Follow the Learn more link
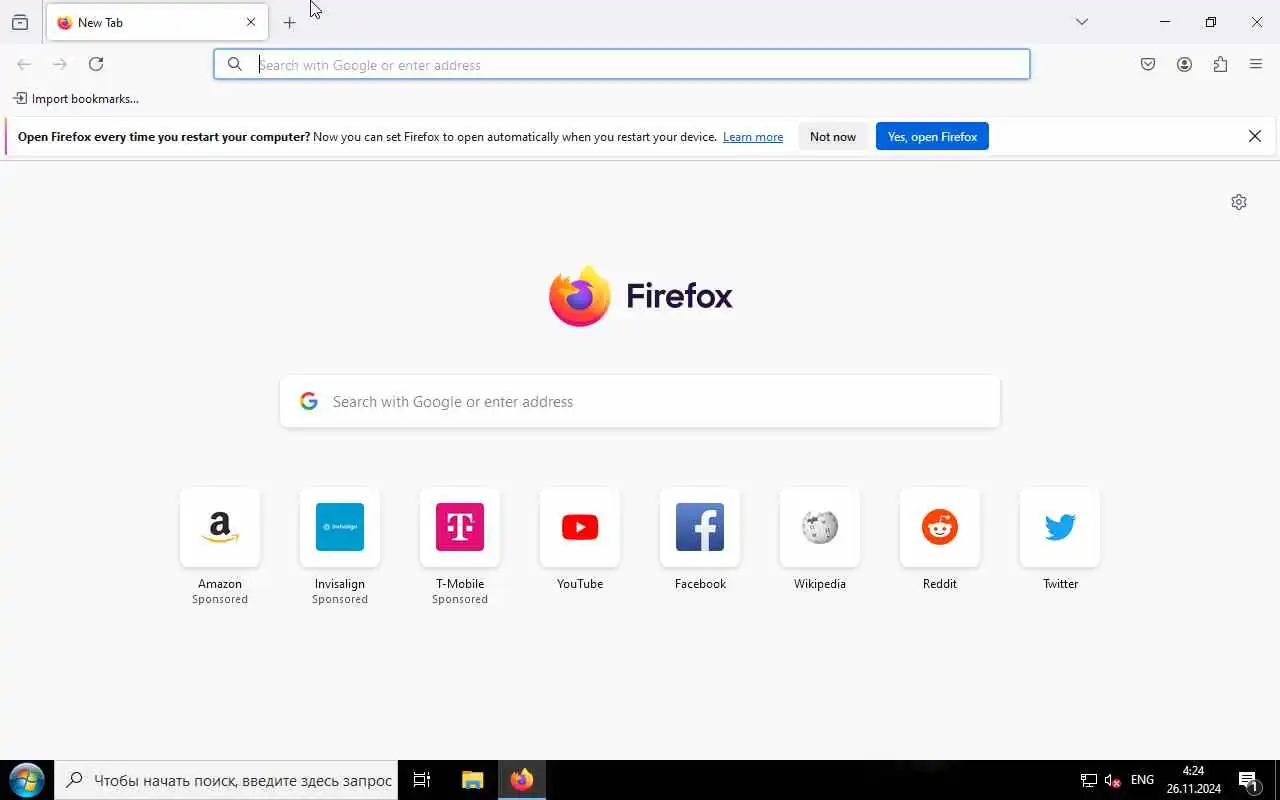Image resolution: width=1280 pixels, height=800 pixels. [753, 137]
